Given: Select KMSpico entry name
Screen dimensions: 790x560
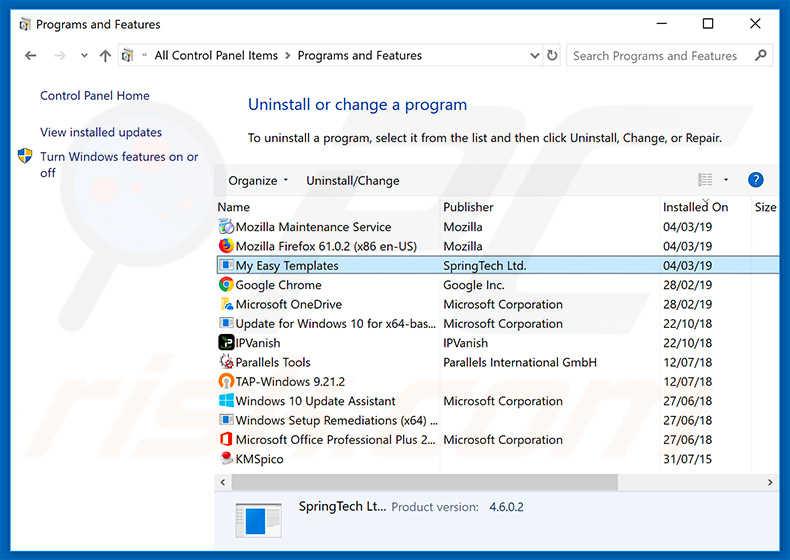Looking at the screenshot, I should pyautogui.click(x=259, y=459).
